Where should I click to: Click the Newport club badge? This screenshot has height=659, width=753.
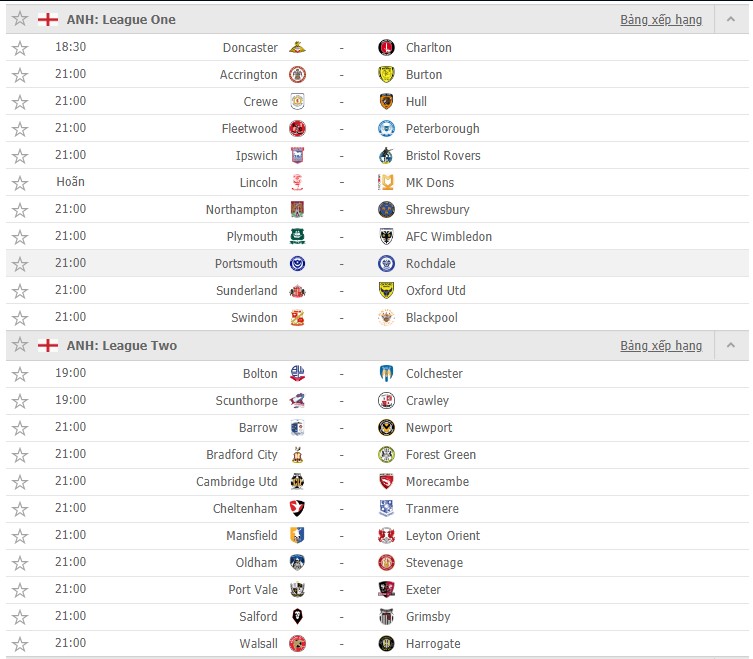[386, 427]
